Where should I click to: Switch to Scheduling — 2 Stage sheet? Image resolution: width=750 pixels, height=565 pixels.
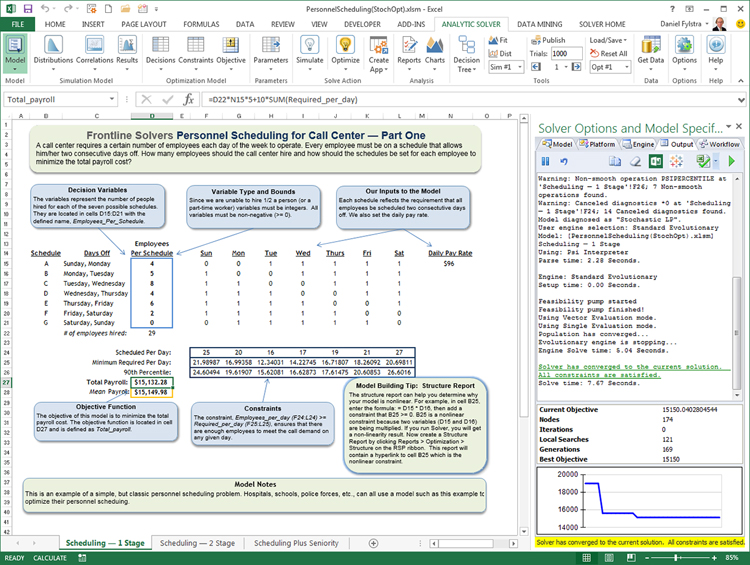(x=197, y=543)
